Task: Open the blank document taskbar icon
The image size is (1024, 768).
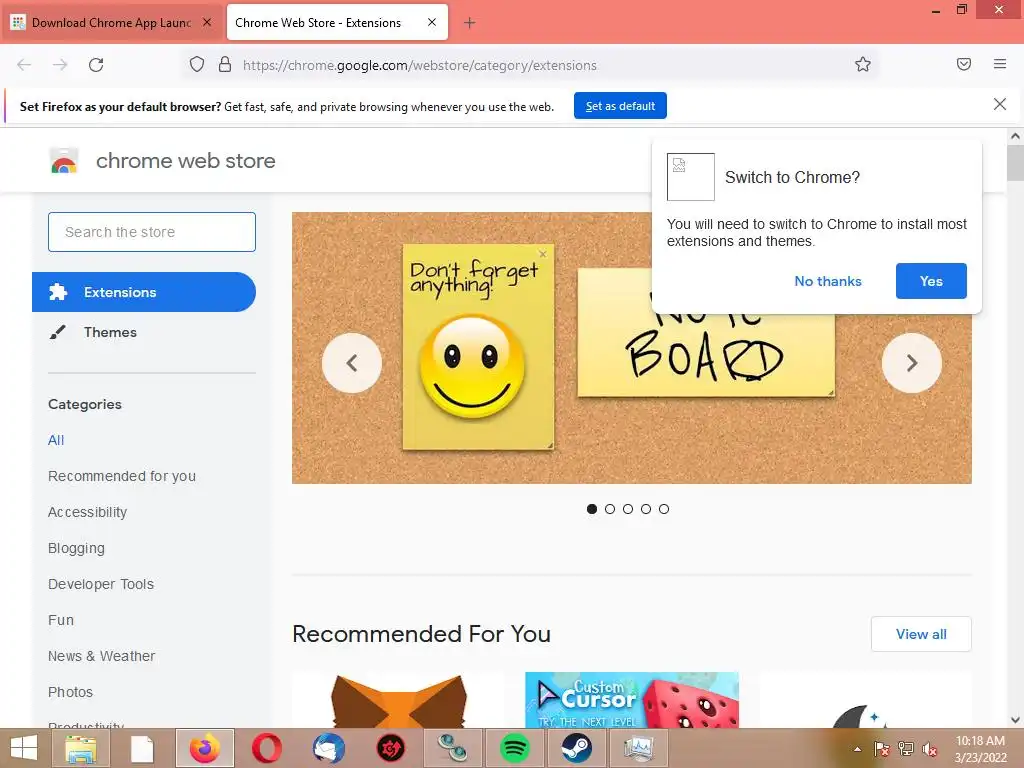Action: click(142, 748)
